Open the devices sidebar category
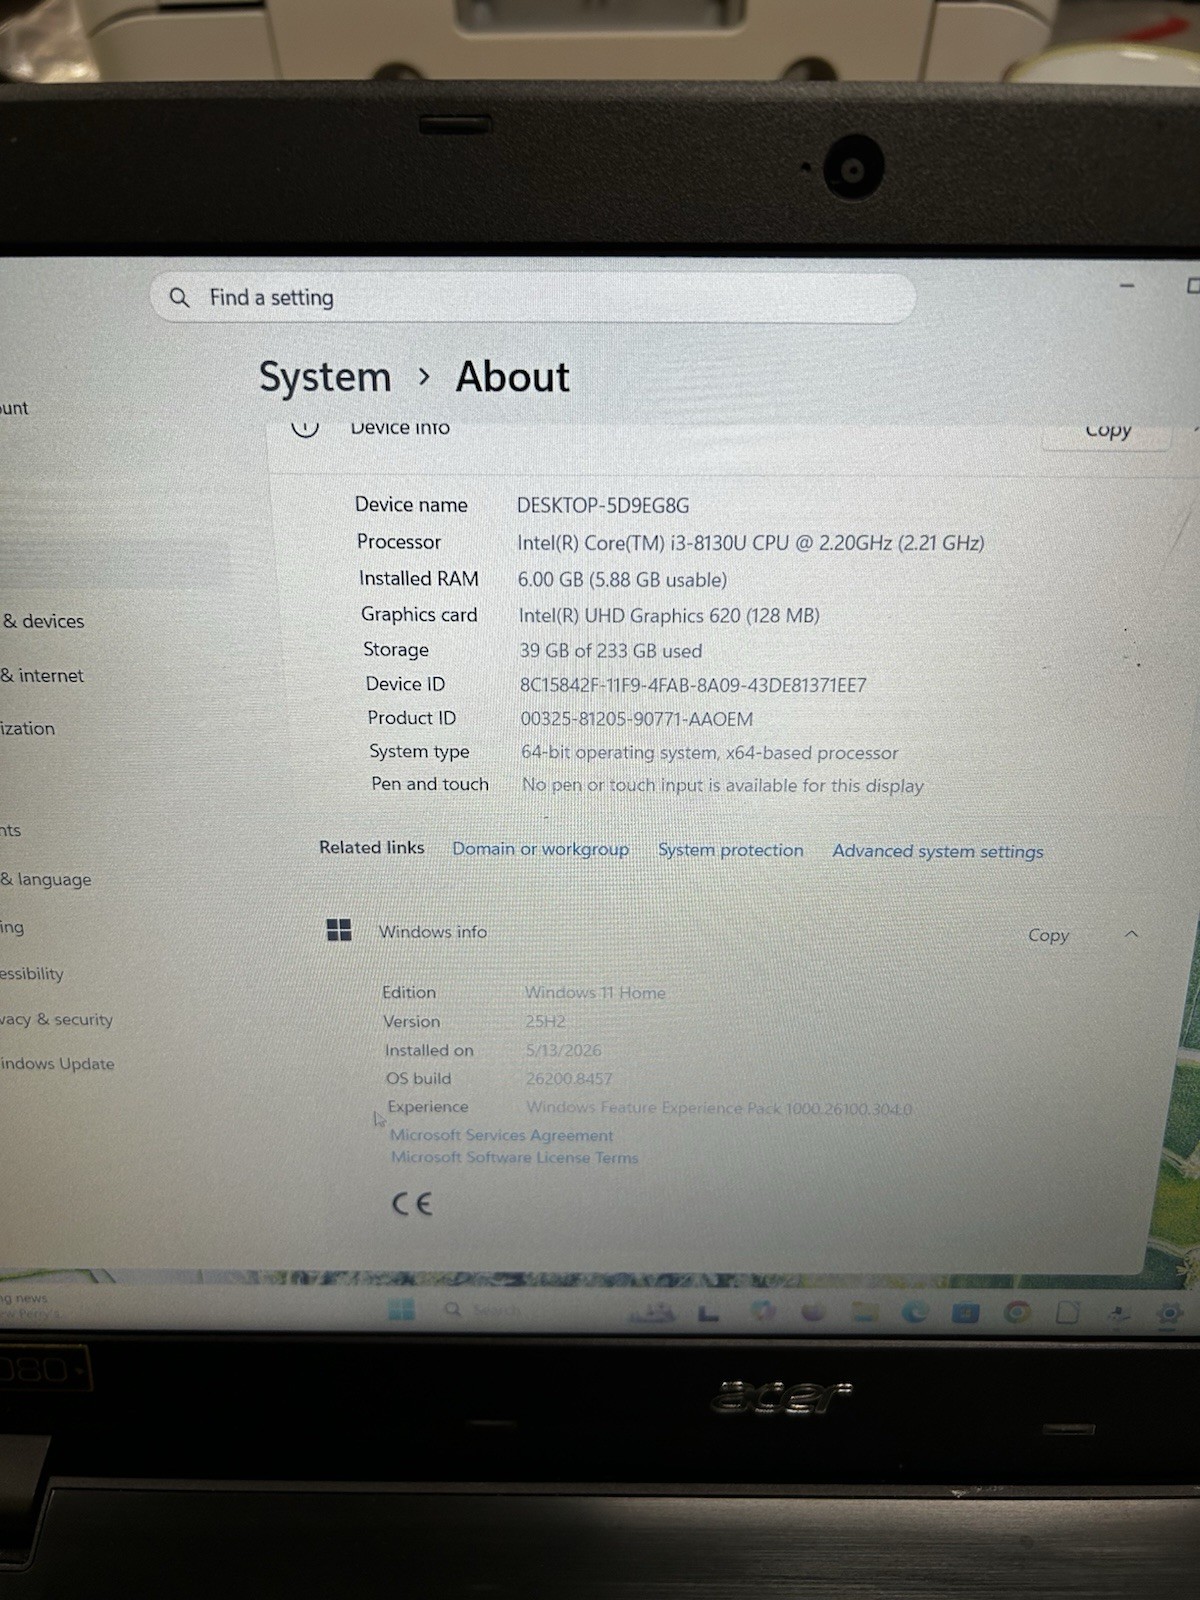1200x1600 pixels. [43, 621]
